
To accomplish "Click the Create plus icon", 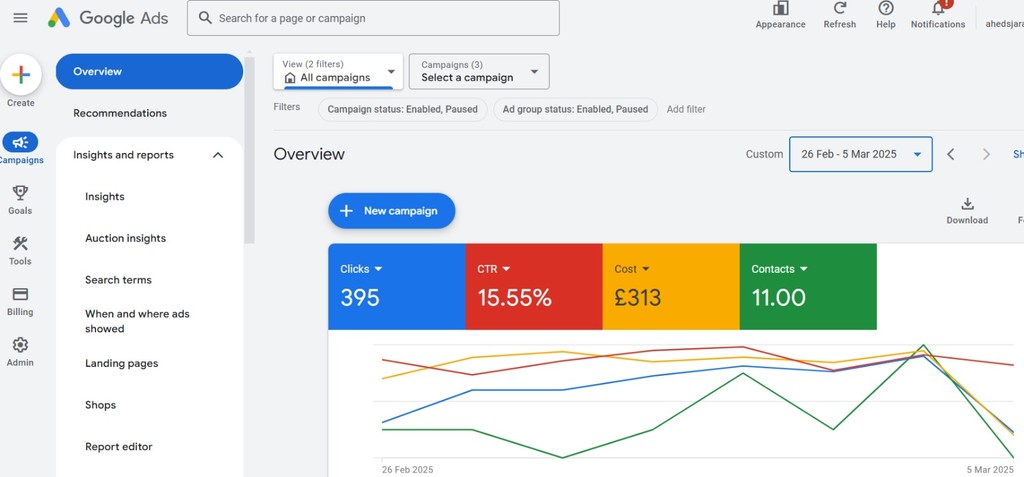I will pyautogui.click(x=21, y=74).
